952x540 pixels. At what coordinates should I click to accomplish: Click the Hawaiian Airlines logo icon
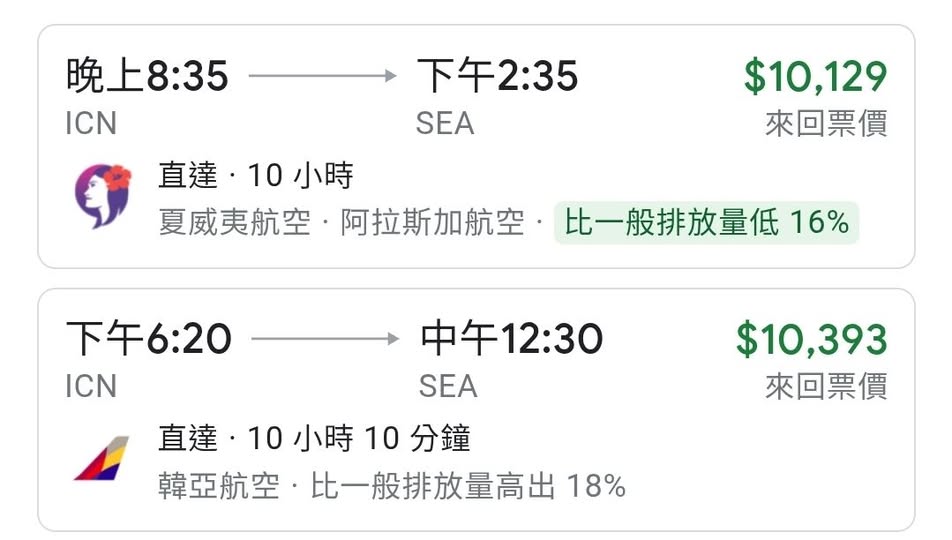click(x=103, y=195)
